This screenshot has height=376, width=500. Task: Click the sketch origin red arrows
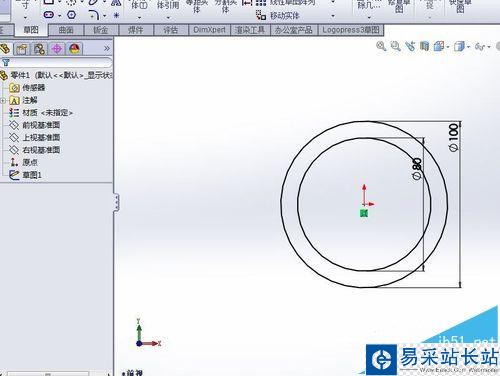[x=367, y=196]
